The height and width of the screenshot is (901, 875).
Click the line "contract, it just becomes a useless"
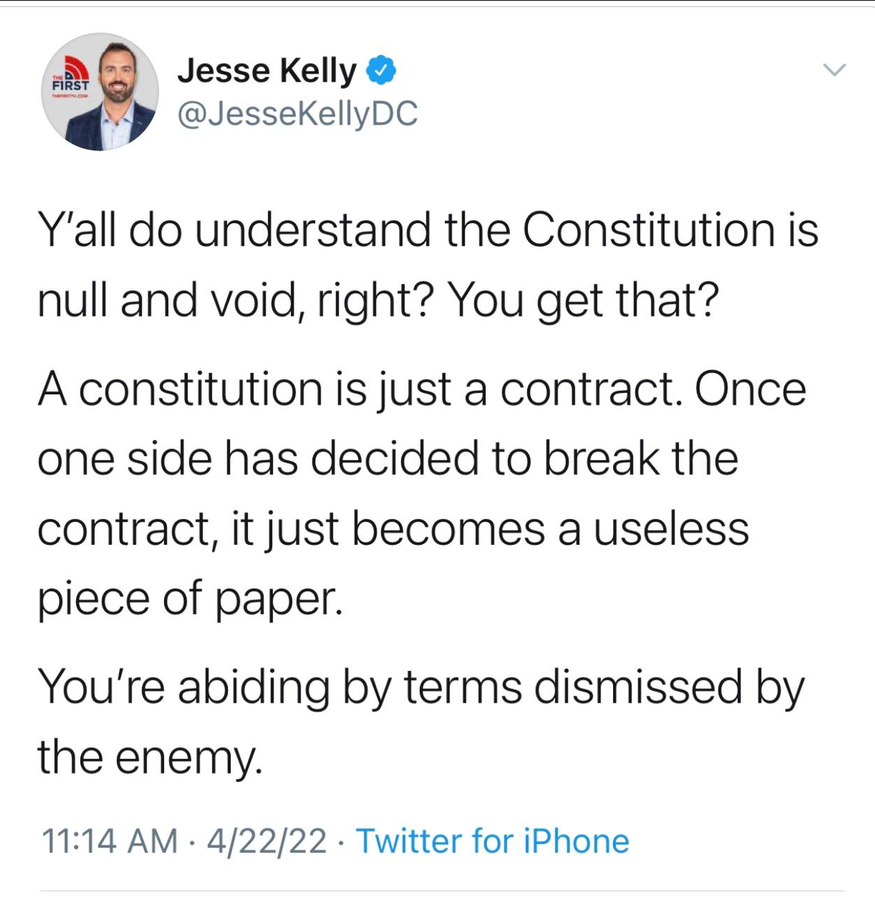(392, 528)
